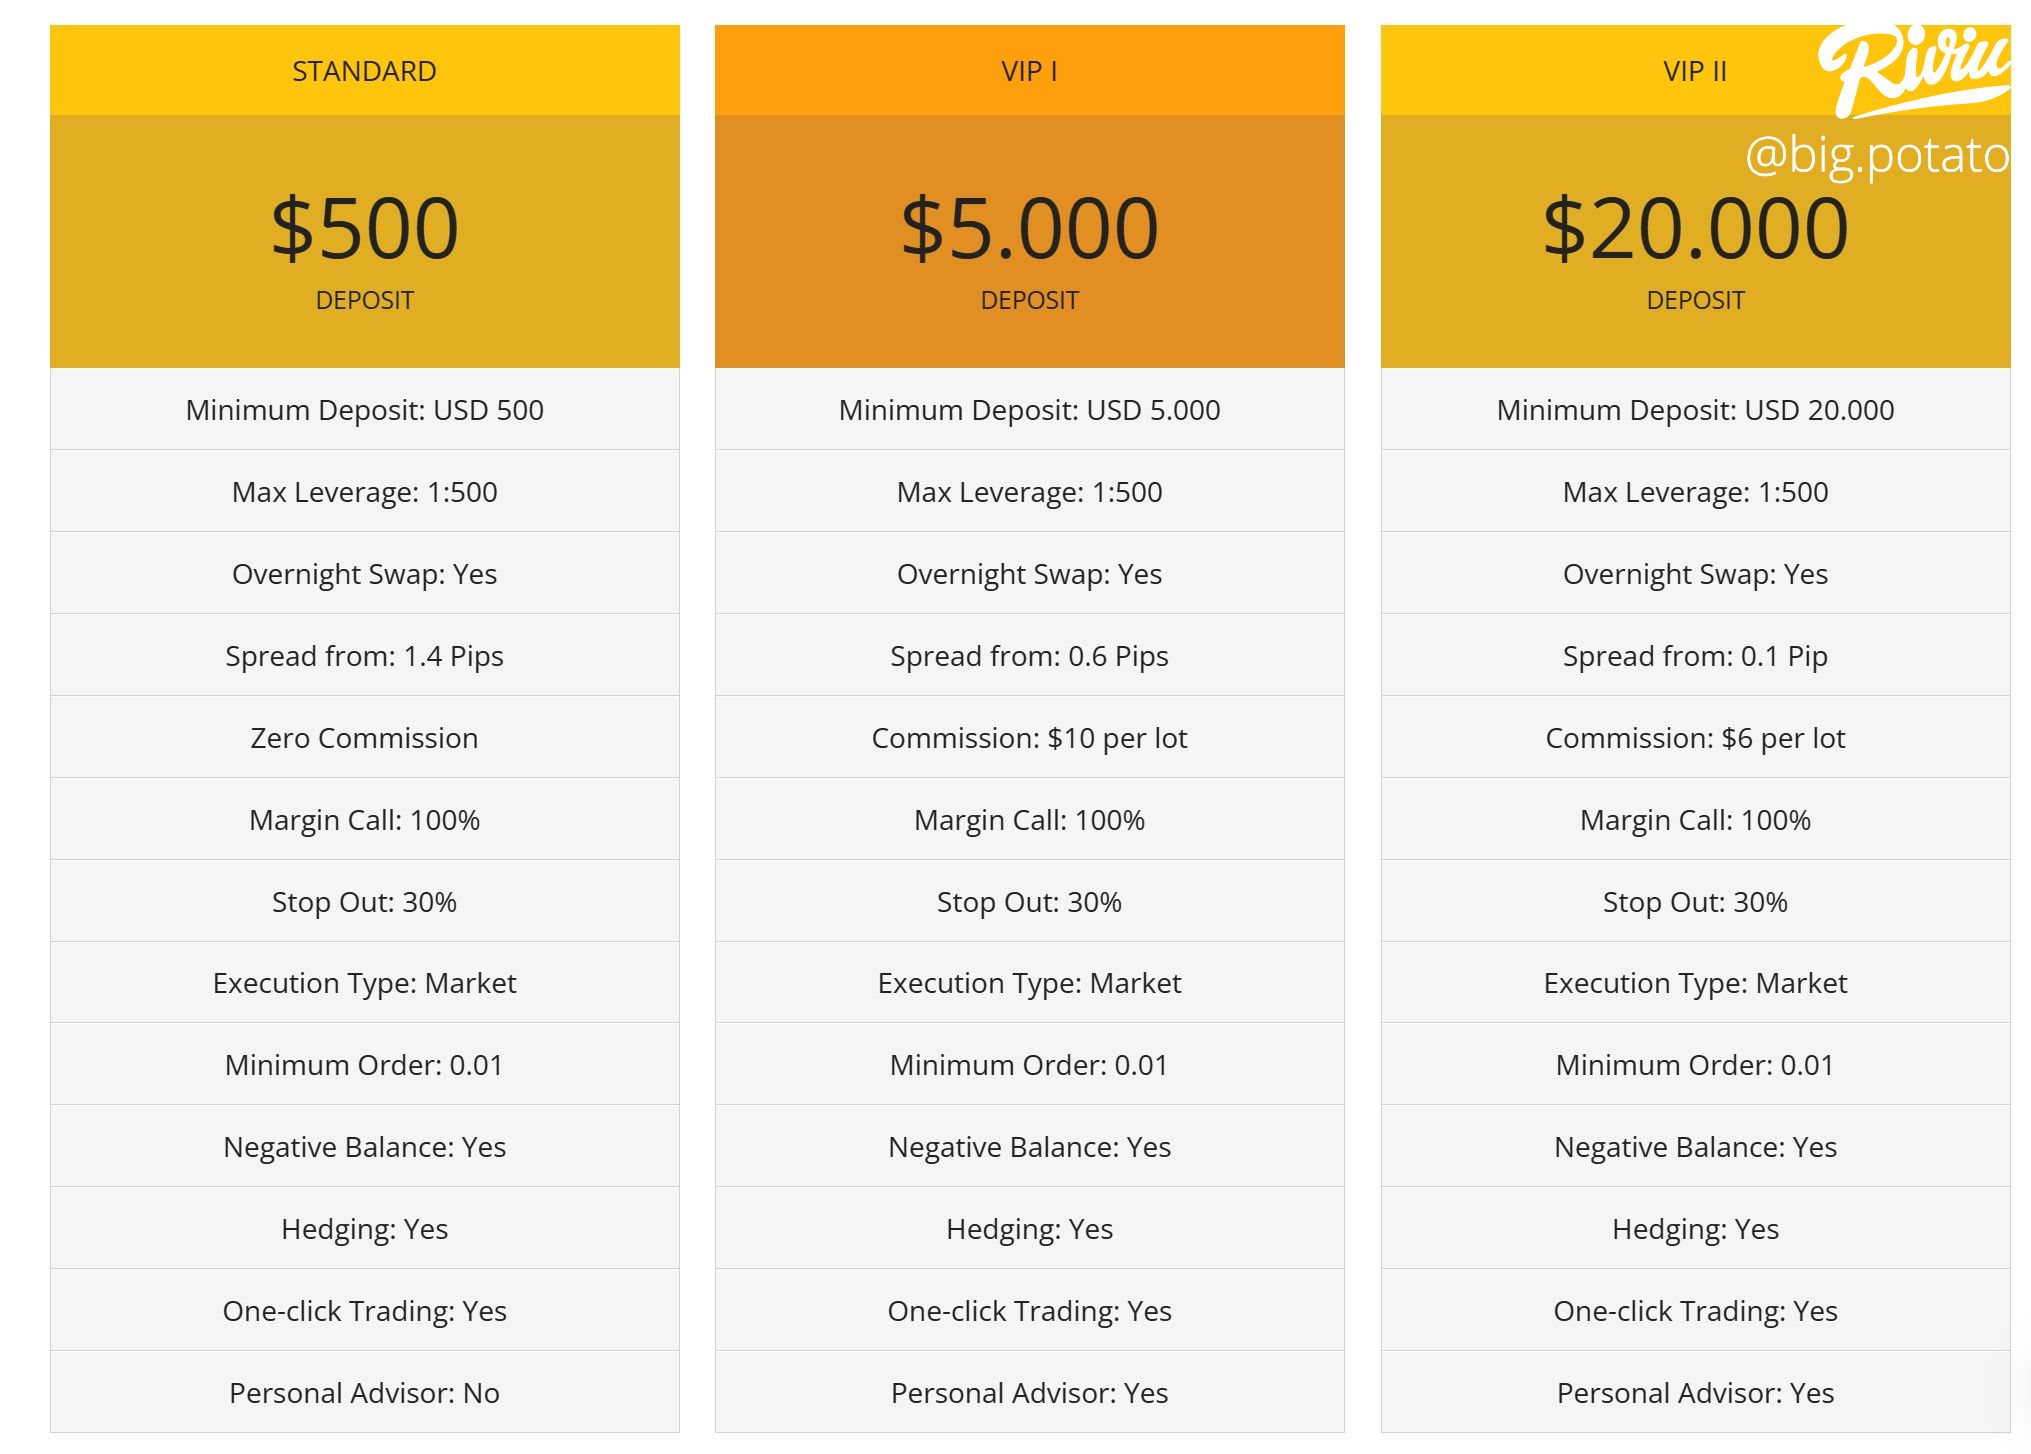Click the @big.potato username text
Screen dimensions: 2031x1454
(x=1876, y=155)
